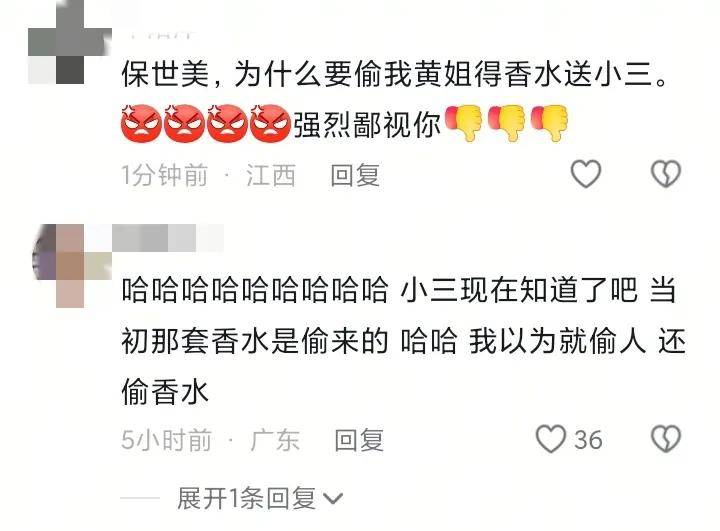Image resolution: width=720 pixels, height=531 pixels.
Task: Click 回复 under the 保世美 comment
Action: tap(355, 175)
